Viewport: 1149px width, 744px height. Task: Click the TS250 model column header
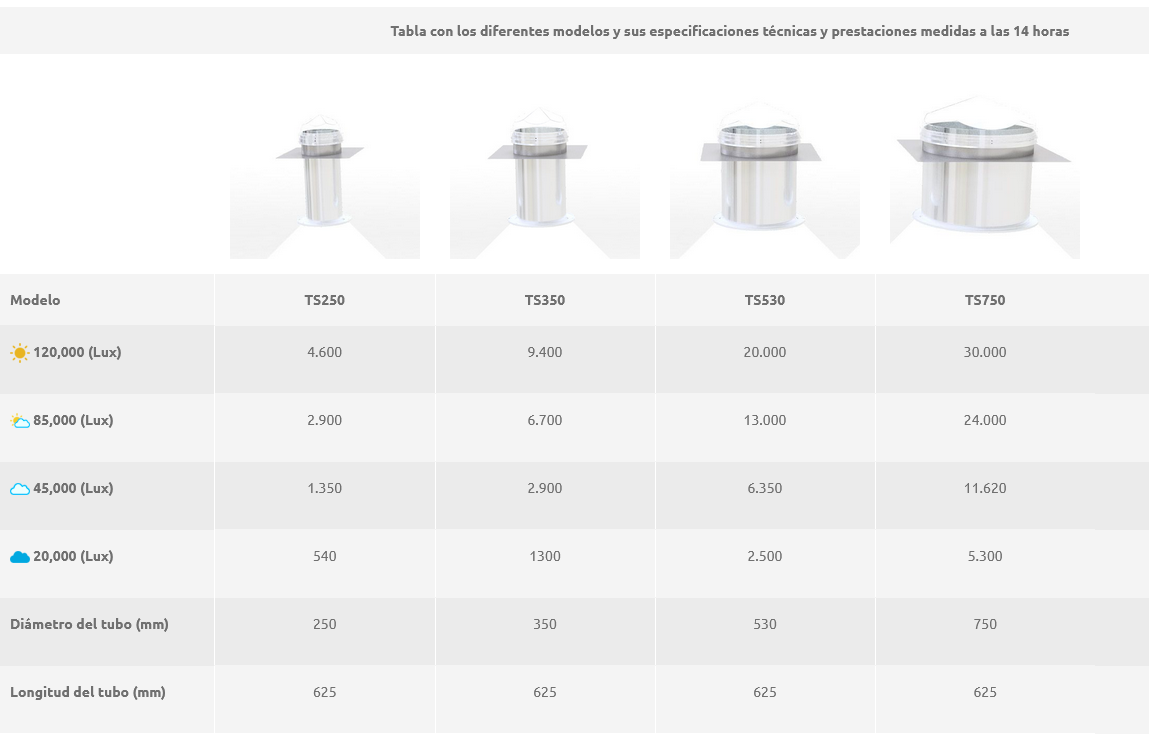pyautogui.click(x=325, y=300)
